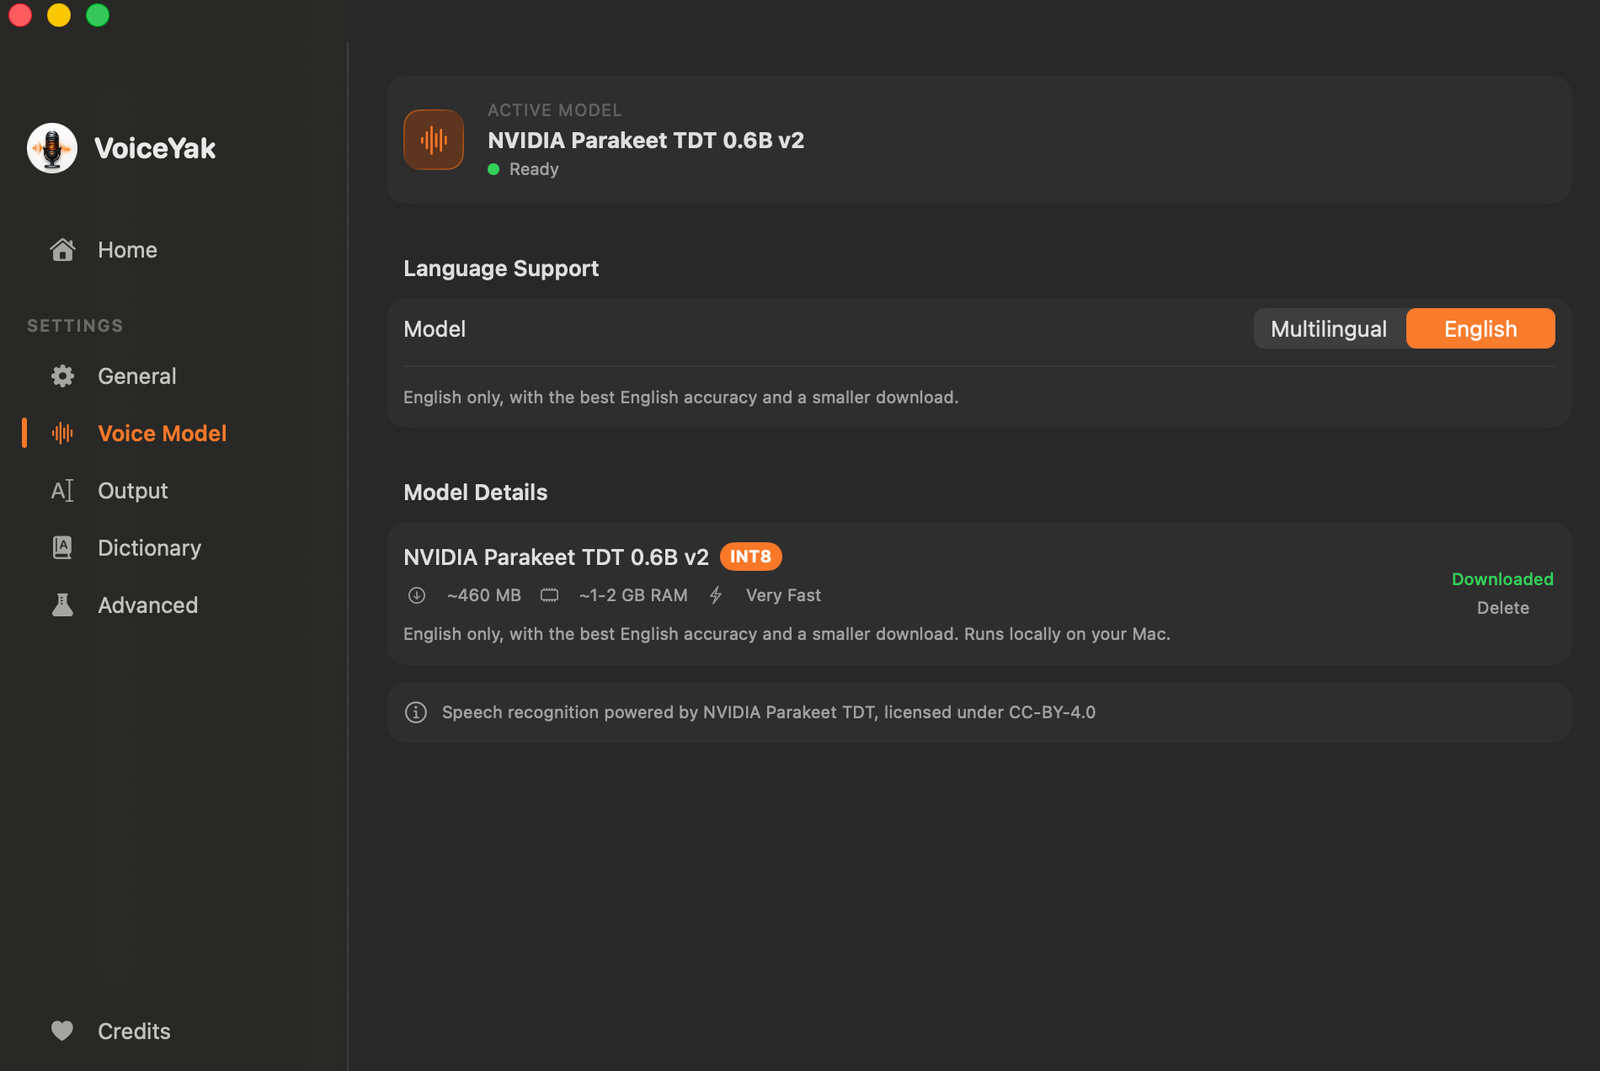Click the Parakeet model name in Model Details
Image resolution: width=1600 pixels, height=1071 pixels.
click(556, 557)
